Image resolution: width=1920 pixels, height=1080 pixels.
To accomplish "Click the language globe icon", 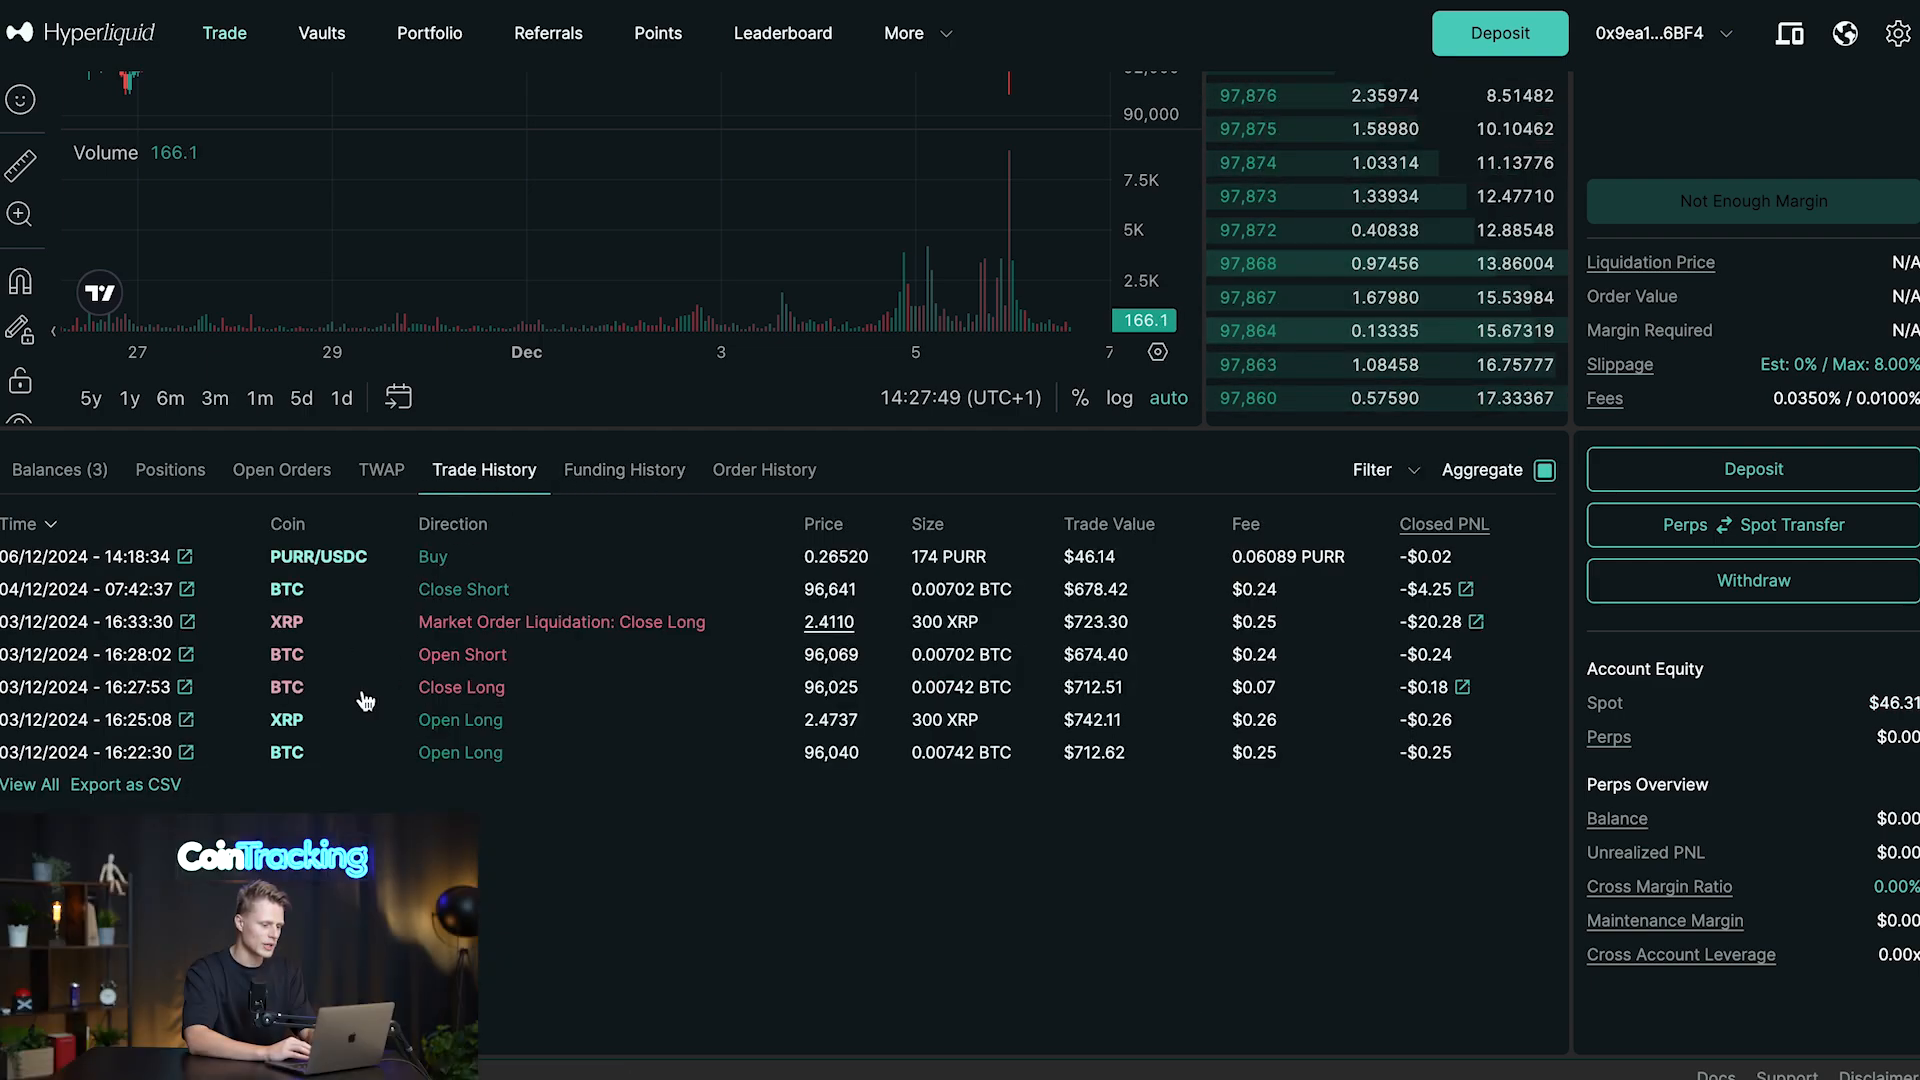I will point(1845,33).
